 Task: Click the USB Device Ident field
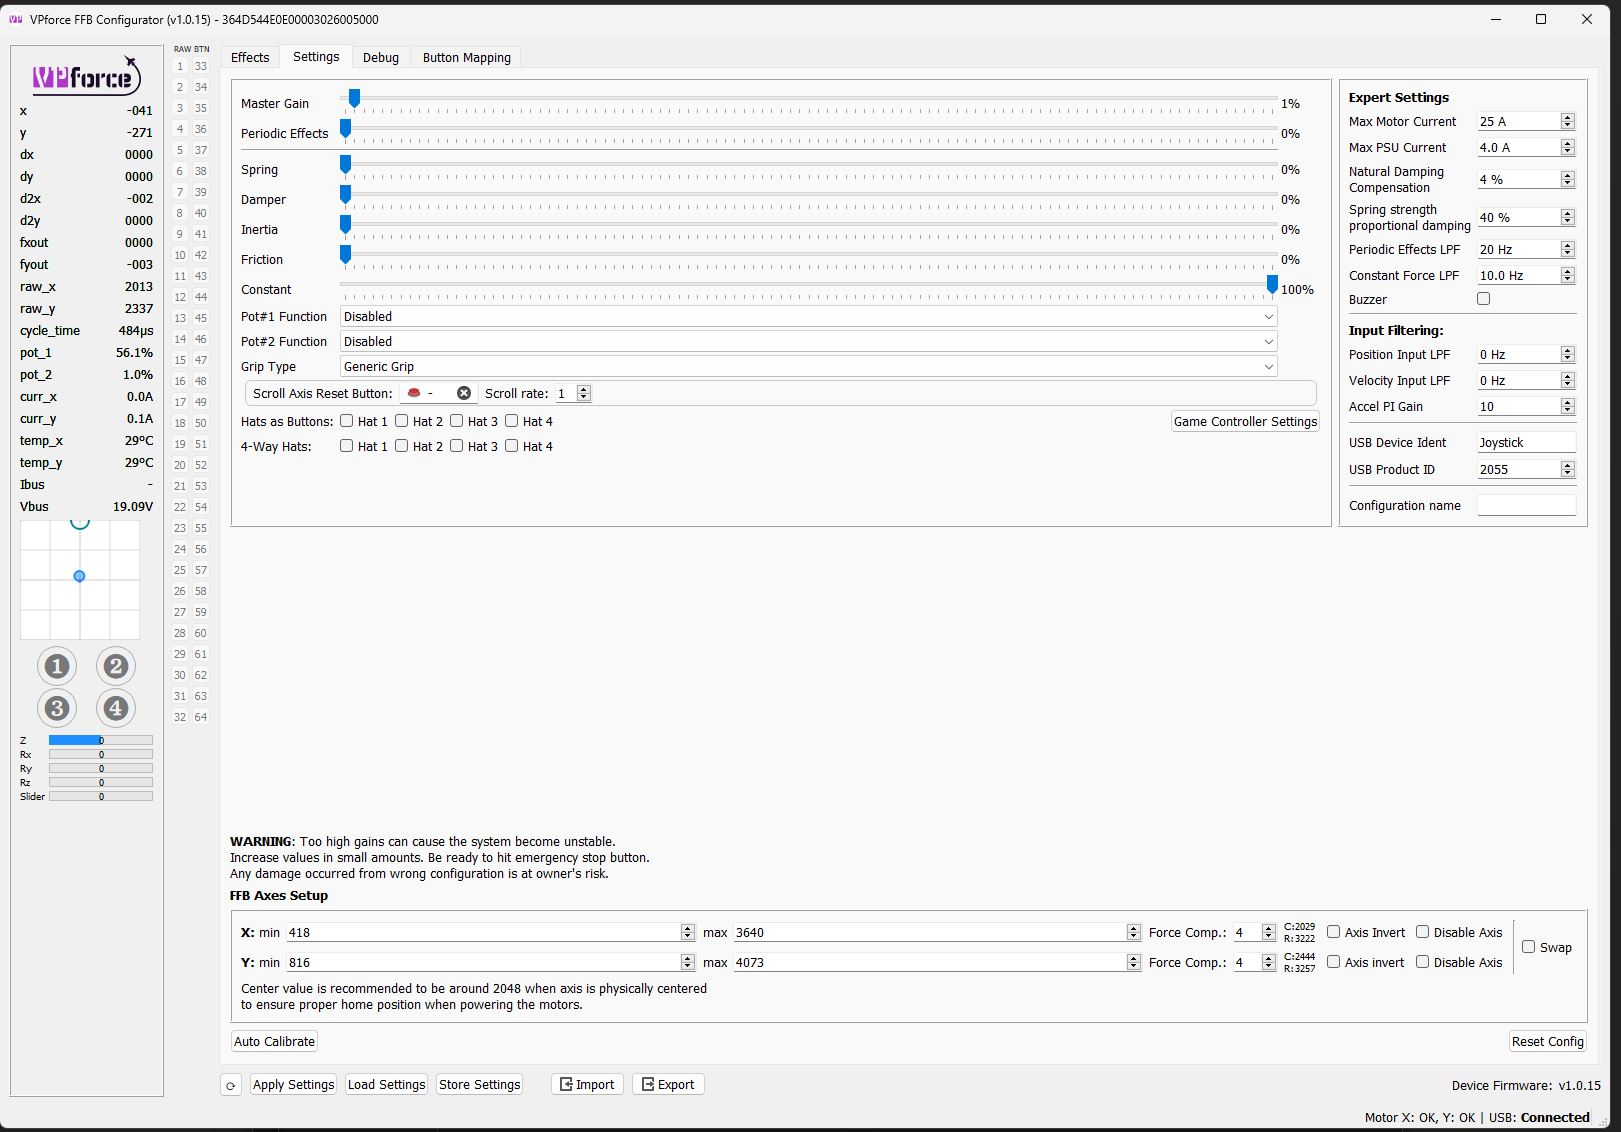click(1526, 442)
